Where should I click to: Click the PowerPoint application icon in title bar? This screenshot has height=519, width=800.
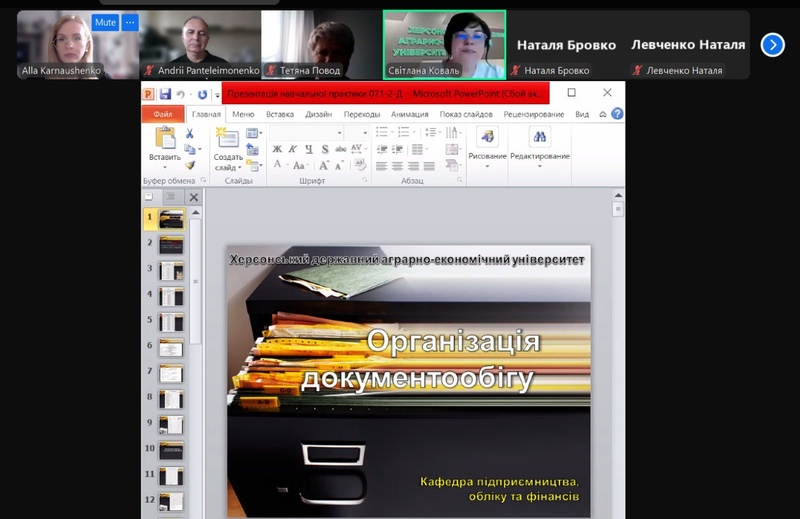coord(148,94)
